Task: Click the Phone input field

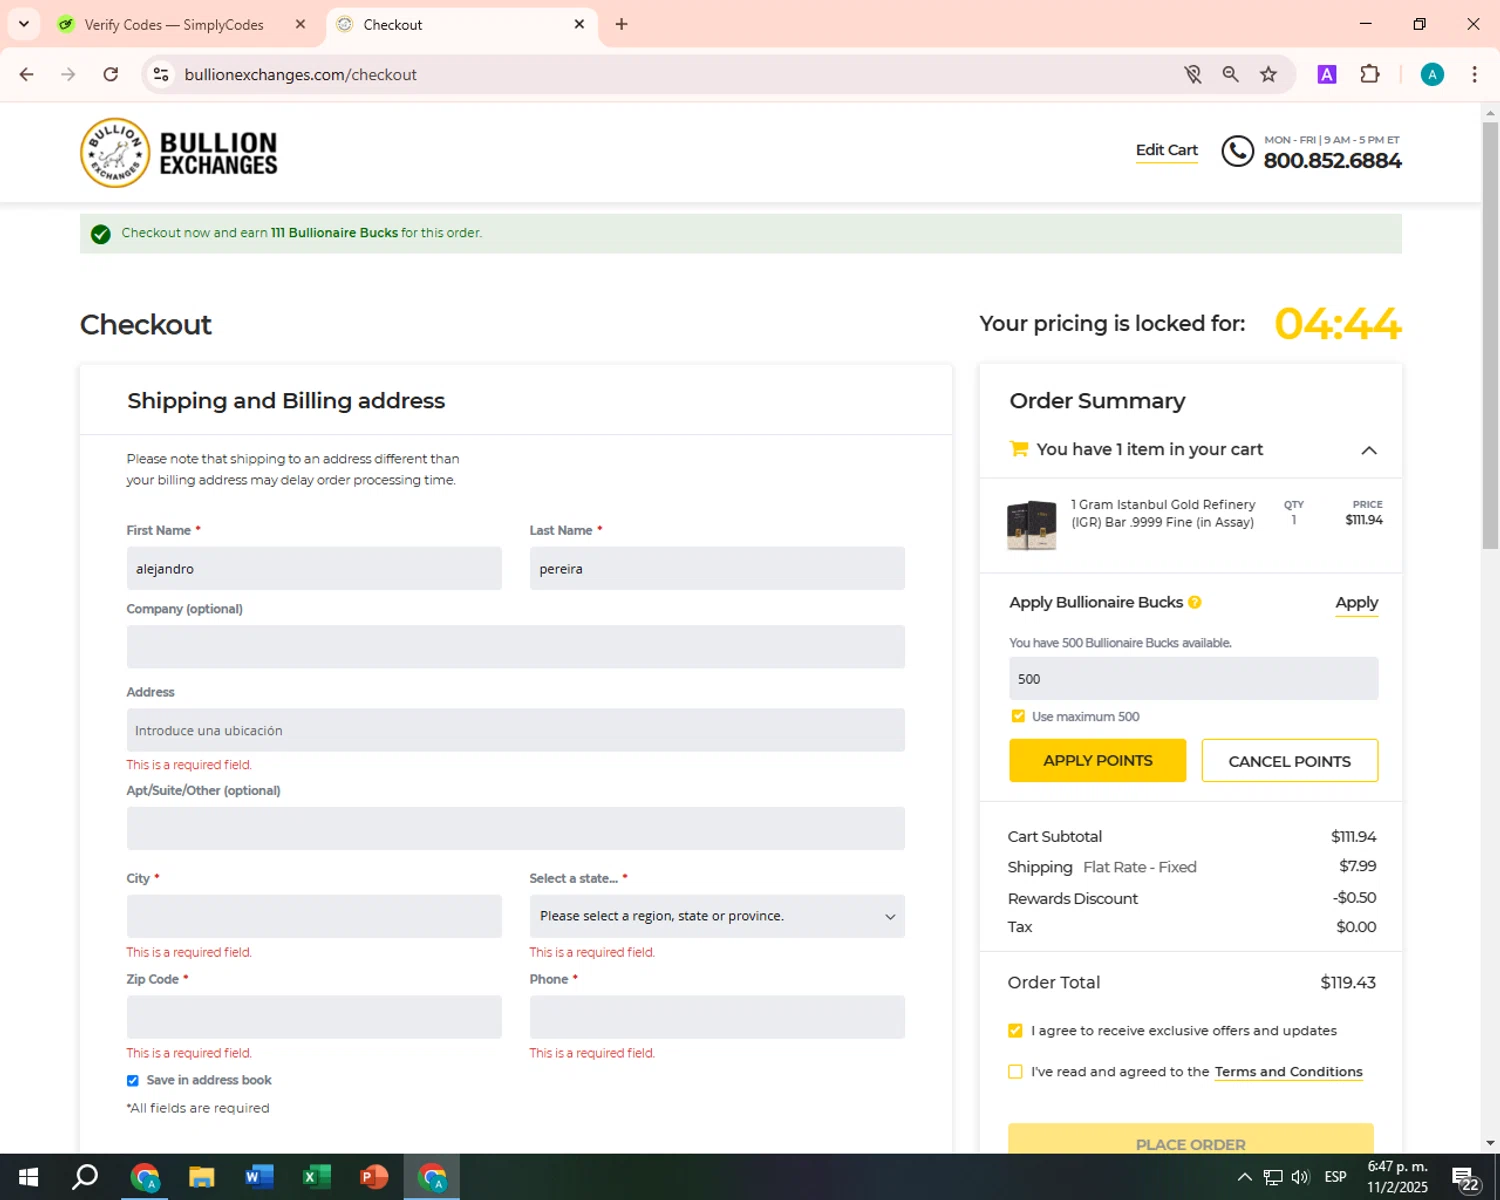Action: click(717, 1017)
